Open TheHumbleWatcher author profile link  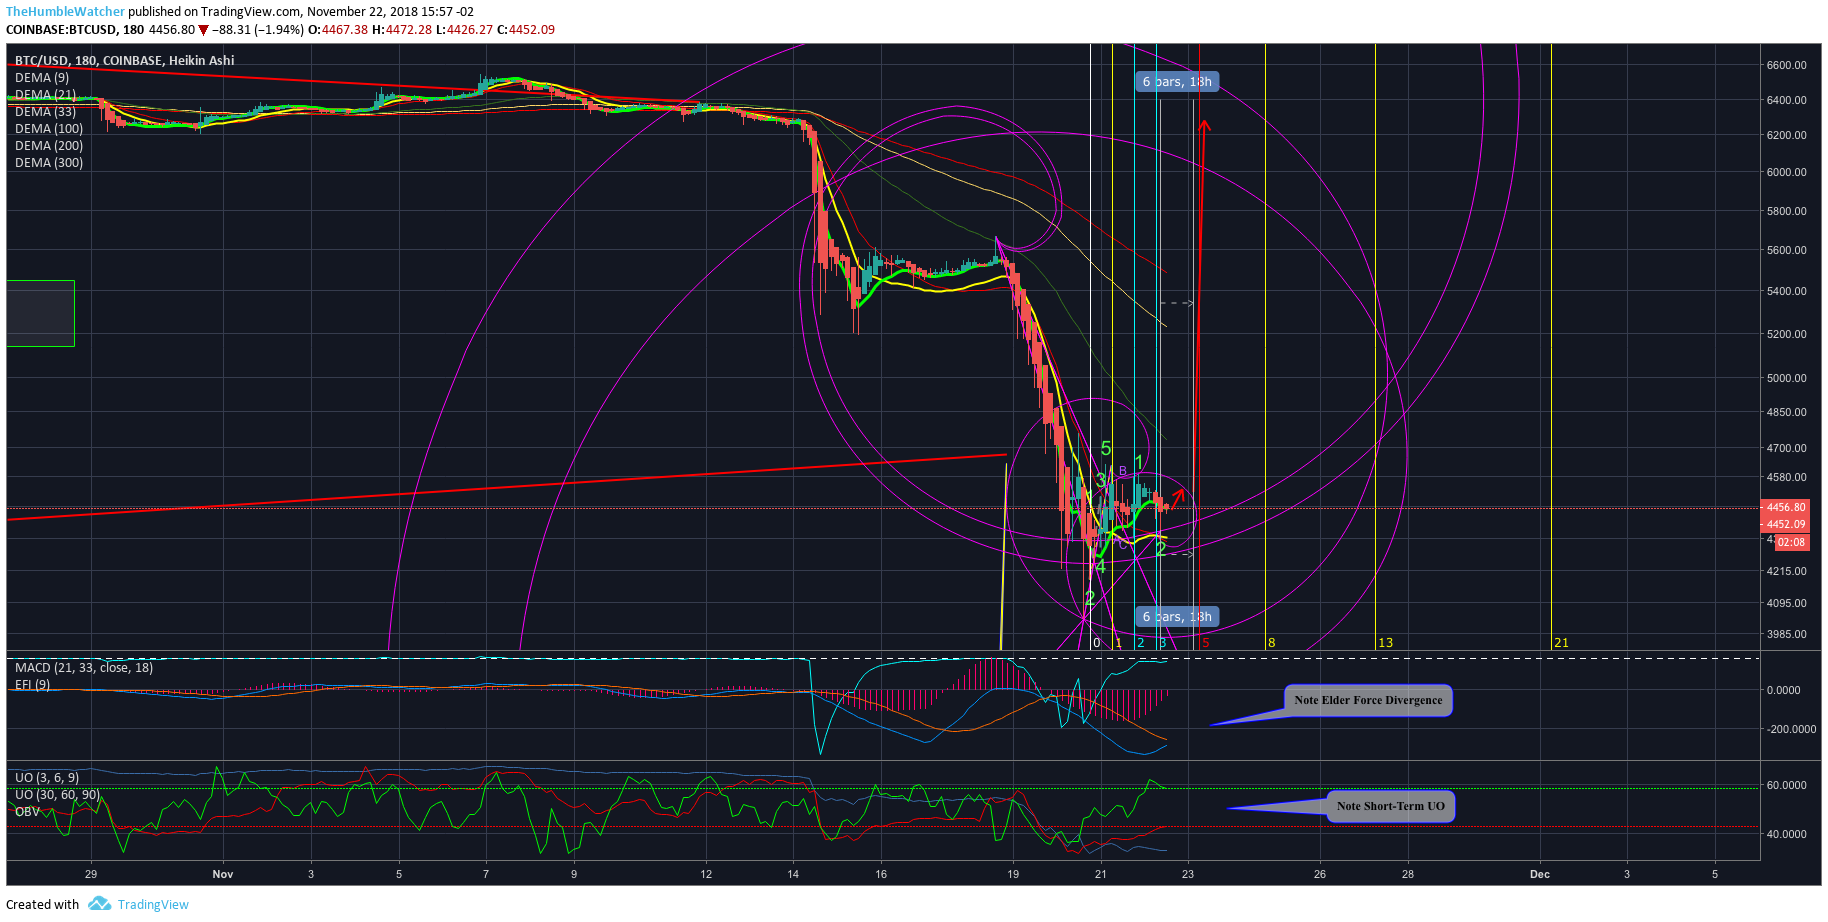coord(66,12)
